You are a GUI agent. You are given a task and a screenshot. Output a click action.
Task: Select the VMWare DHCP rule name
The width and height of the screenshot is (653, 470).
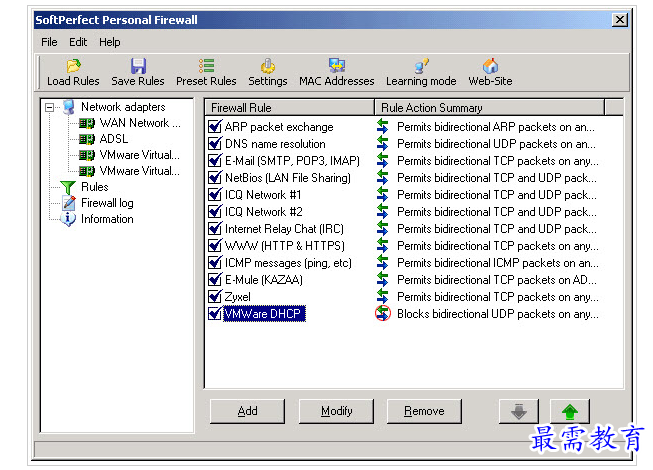click(264, 313)
